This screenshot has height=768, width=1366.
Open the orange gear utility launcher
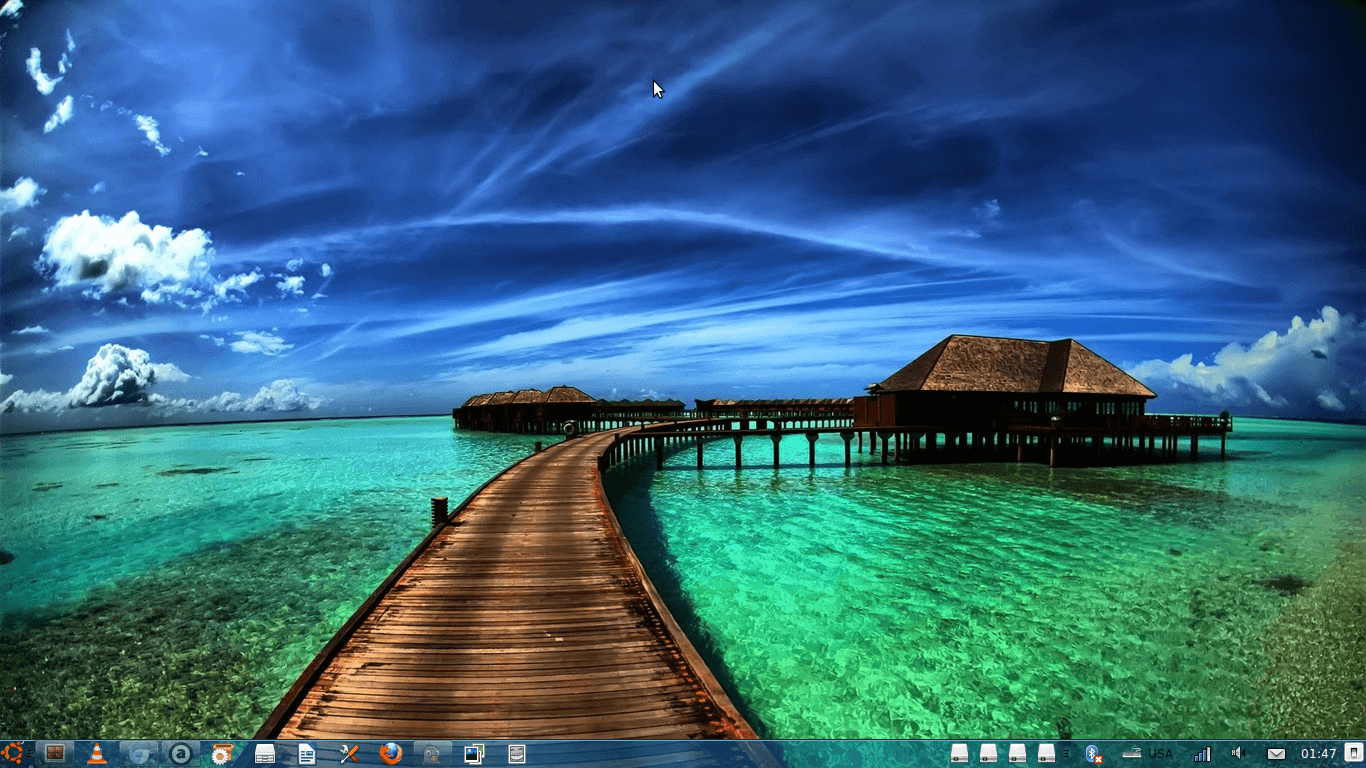coord(220,755)
